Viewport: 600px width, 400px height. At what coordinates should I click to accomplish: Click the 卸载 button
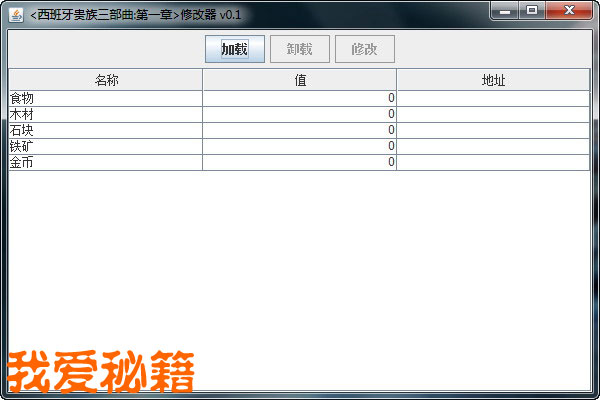click(x=299, y=49)
